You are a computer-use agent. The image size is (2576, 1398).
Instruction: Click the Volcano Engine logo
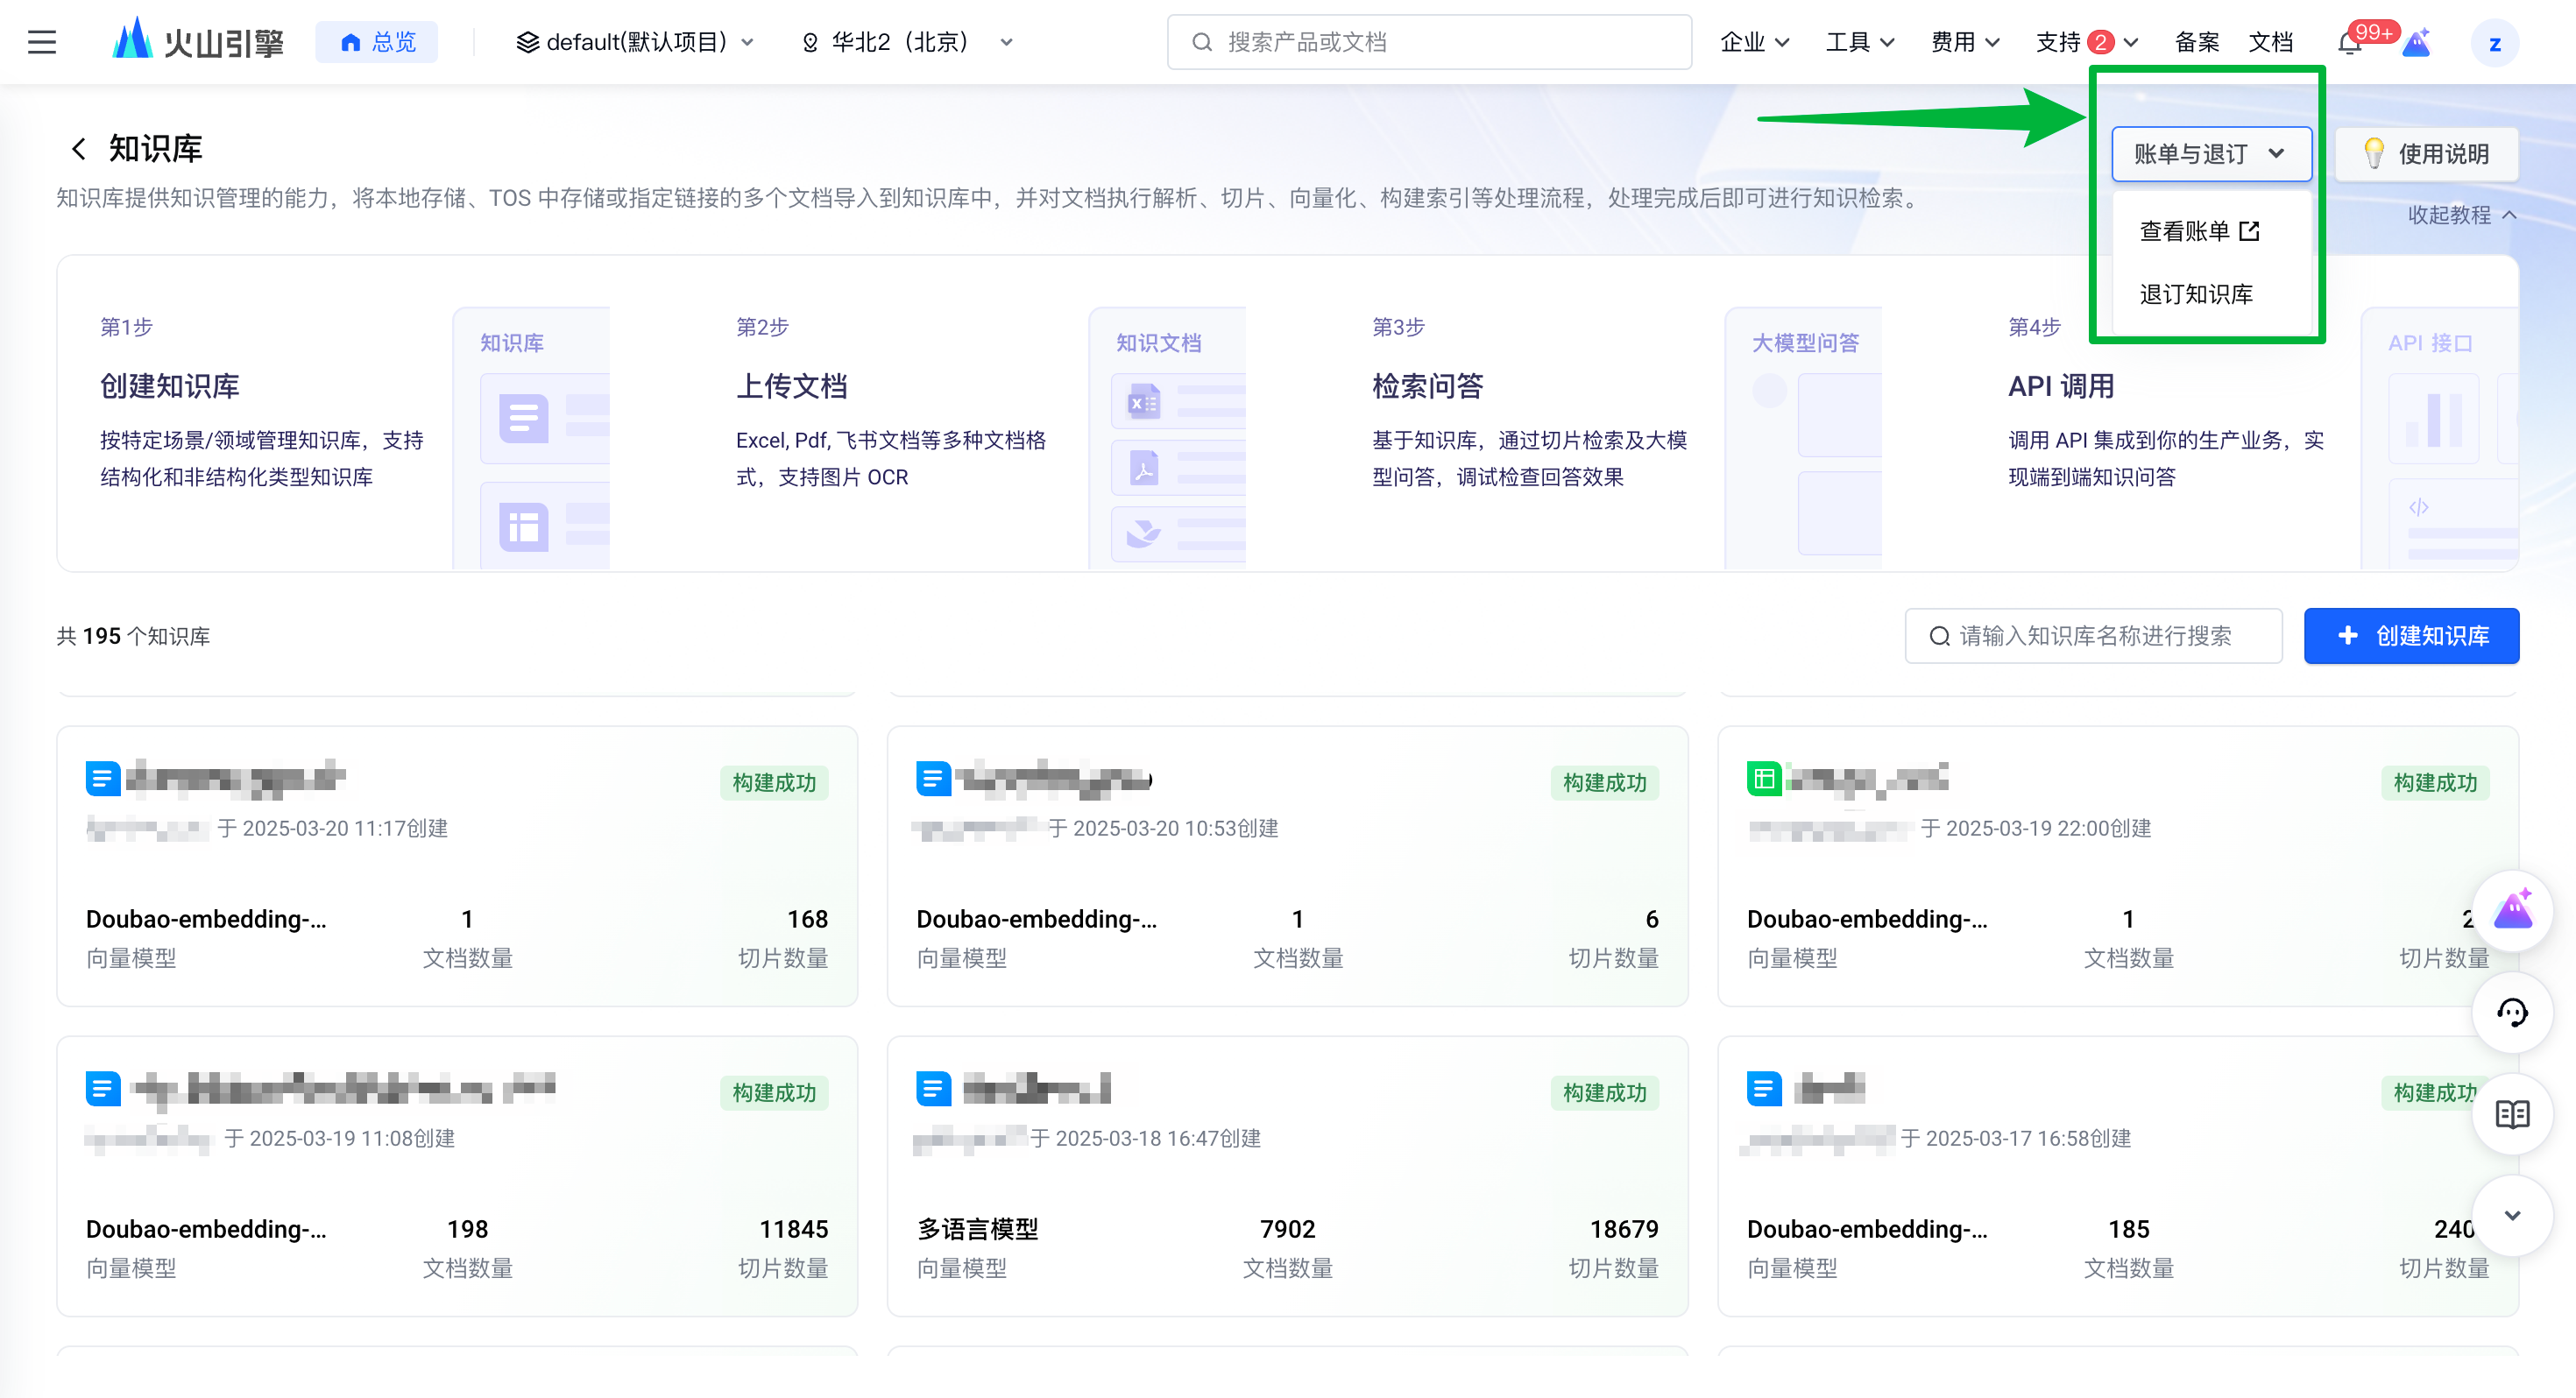coord(198,42)
